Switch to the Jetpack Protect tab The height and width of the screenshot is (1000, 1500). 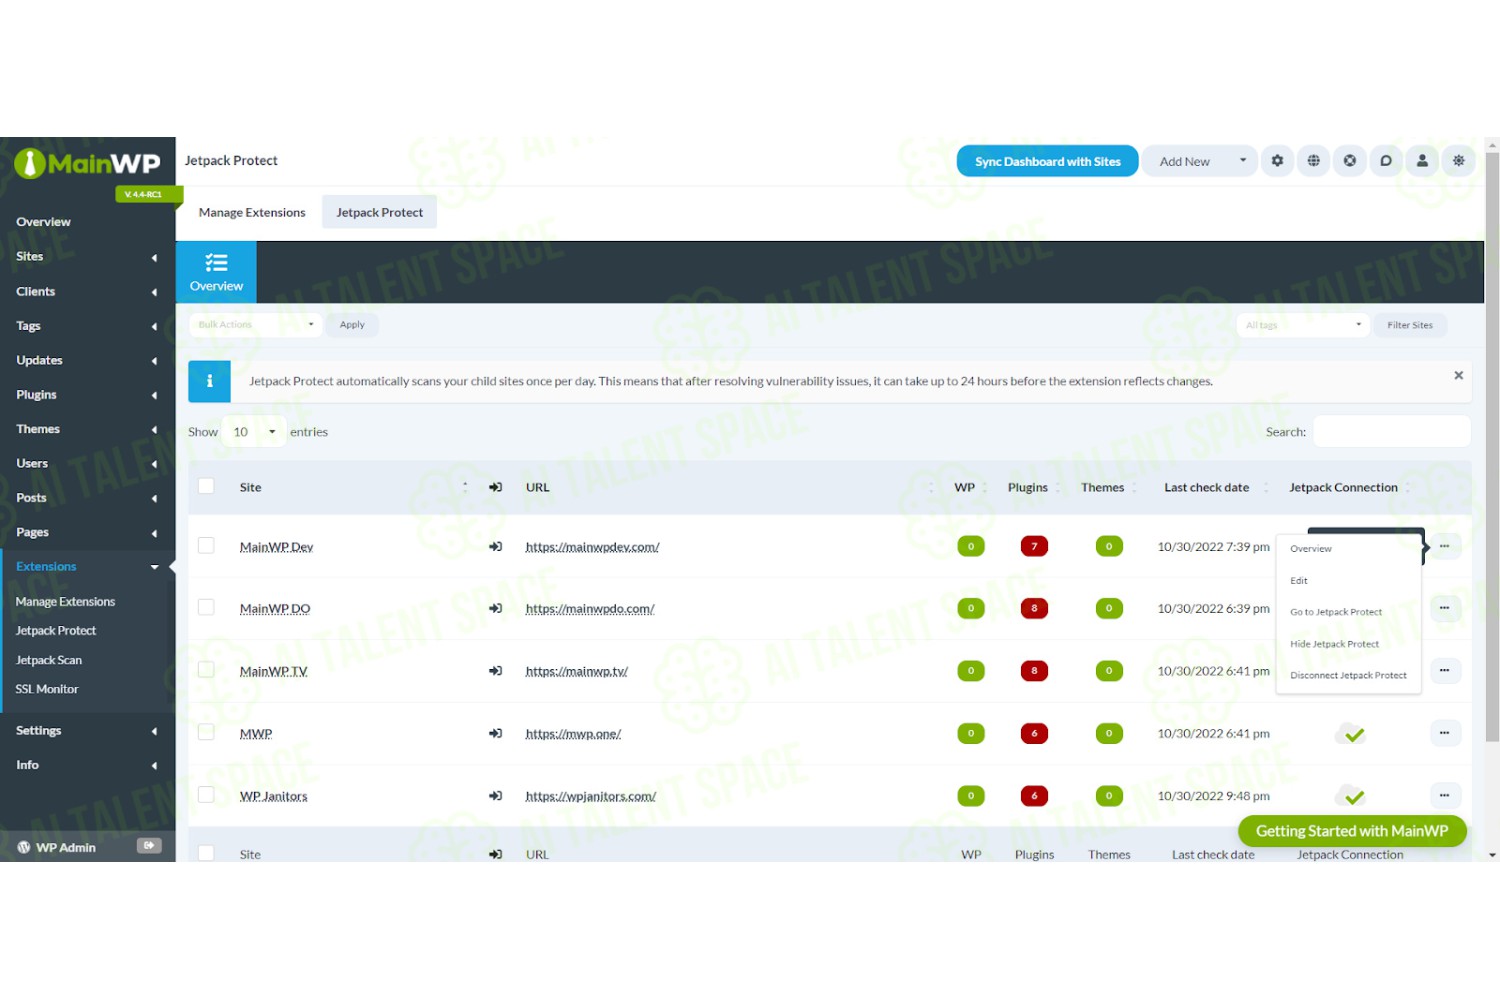pyautogui.click(x=380, y=212)
